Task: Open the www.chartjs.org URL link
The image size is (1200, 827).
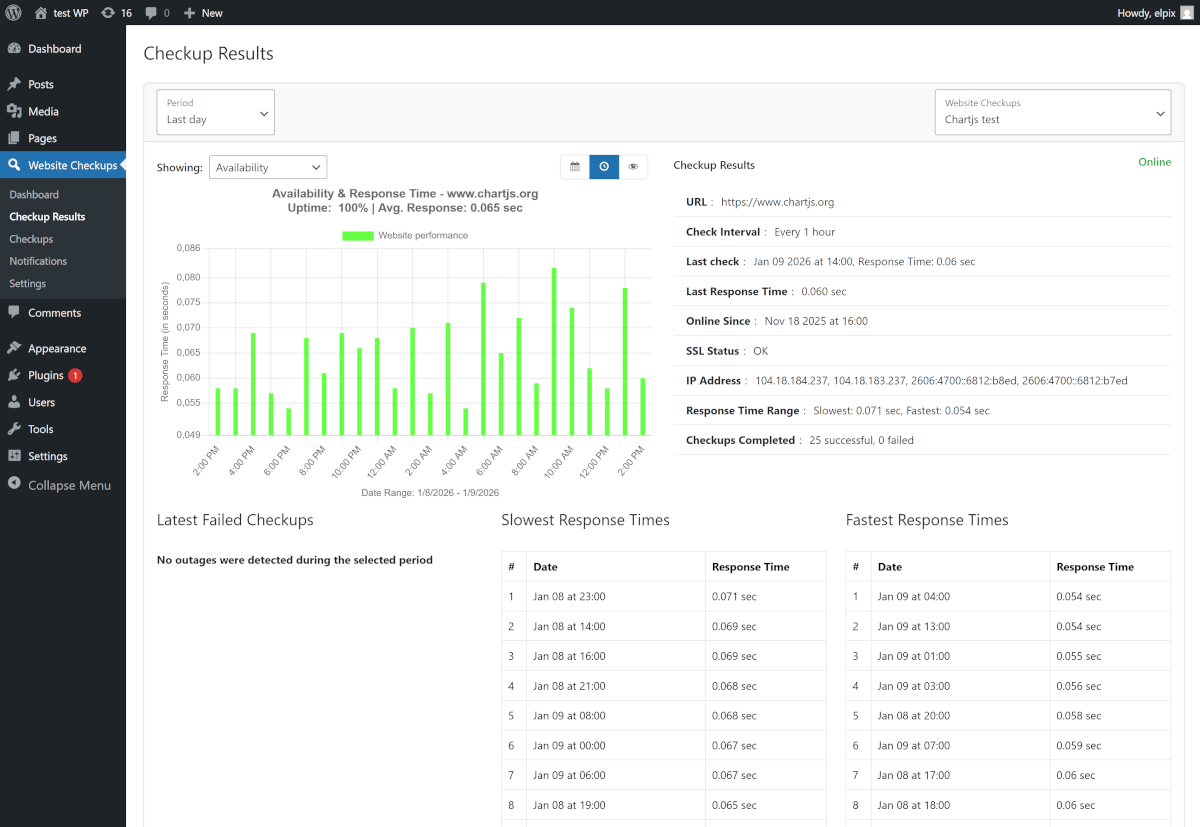Action: point(777,202)
